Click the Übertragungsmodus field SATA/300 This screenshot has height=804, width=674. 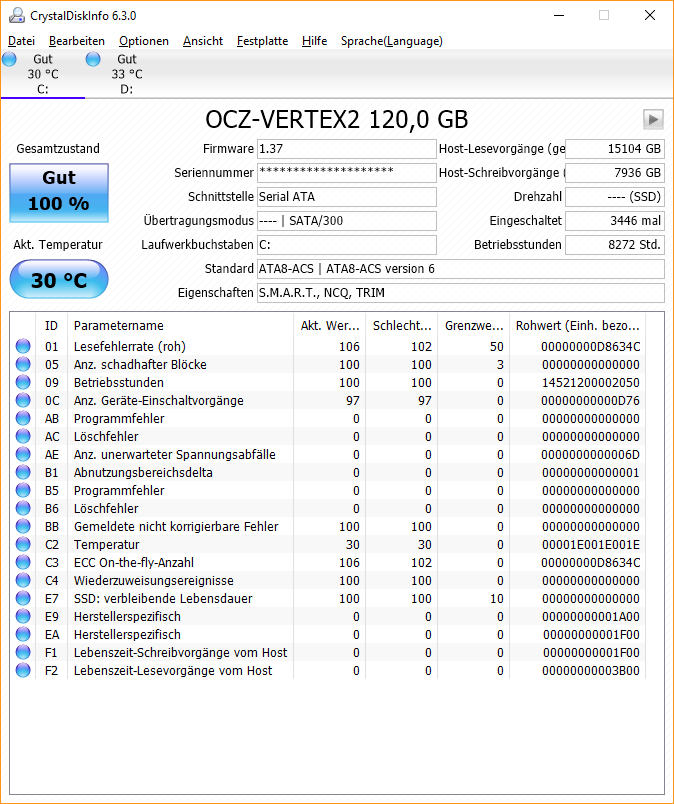click(x=347, y=221)
